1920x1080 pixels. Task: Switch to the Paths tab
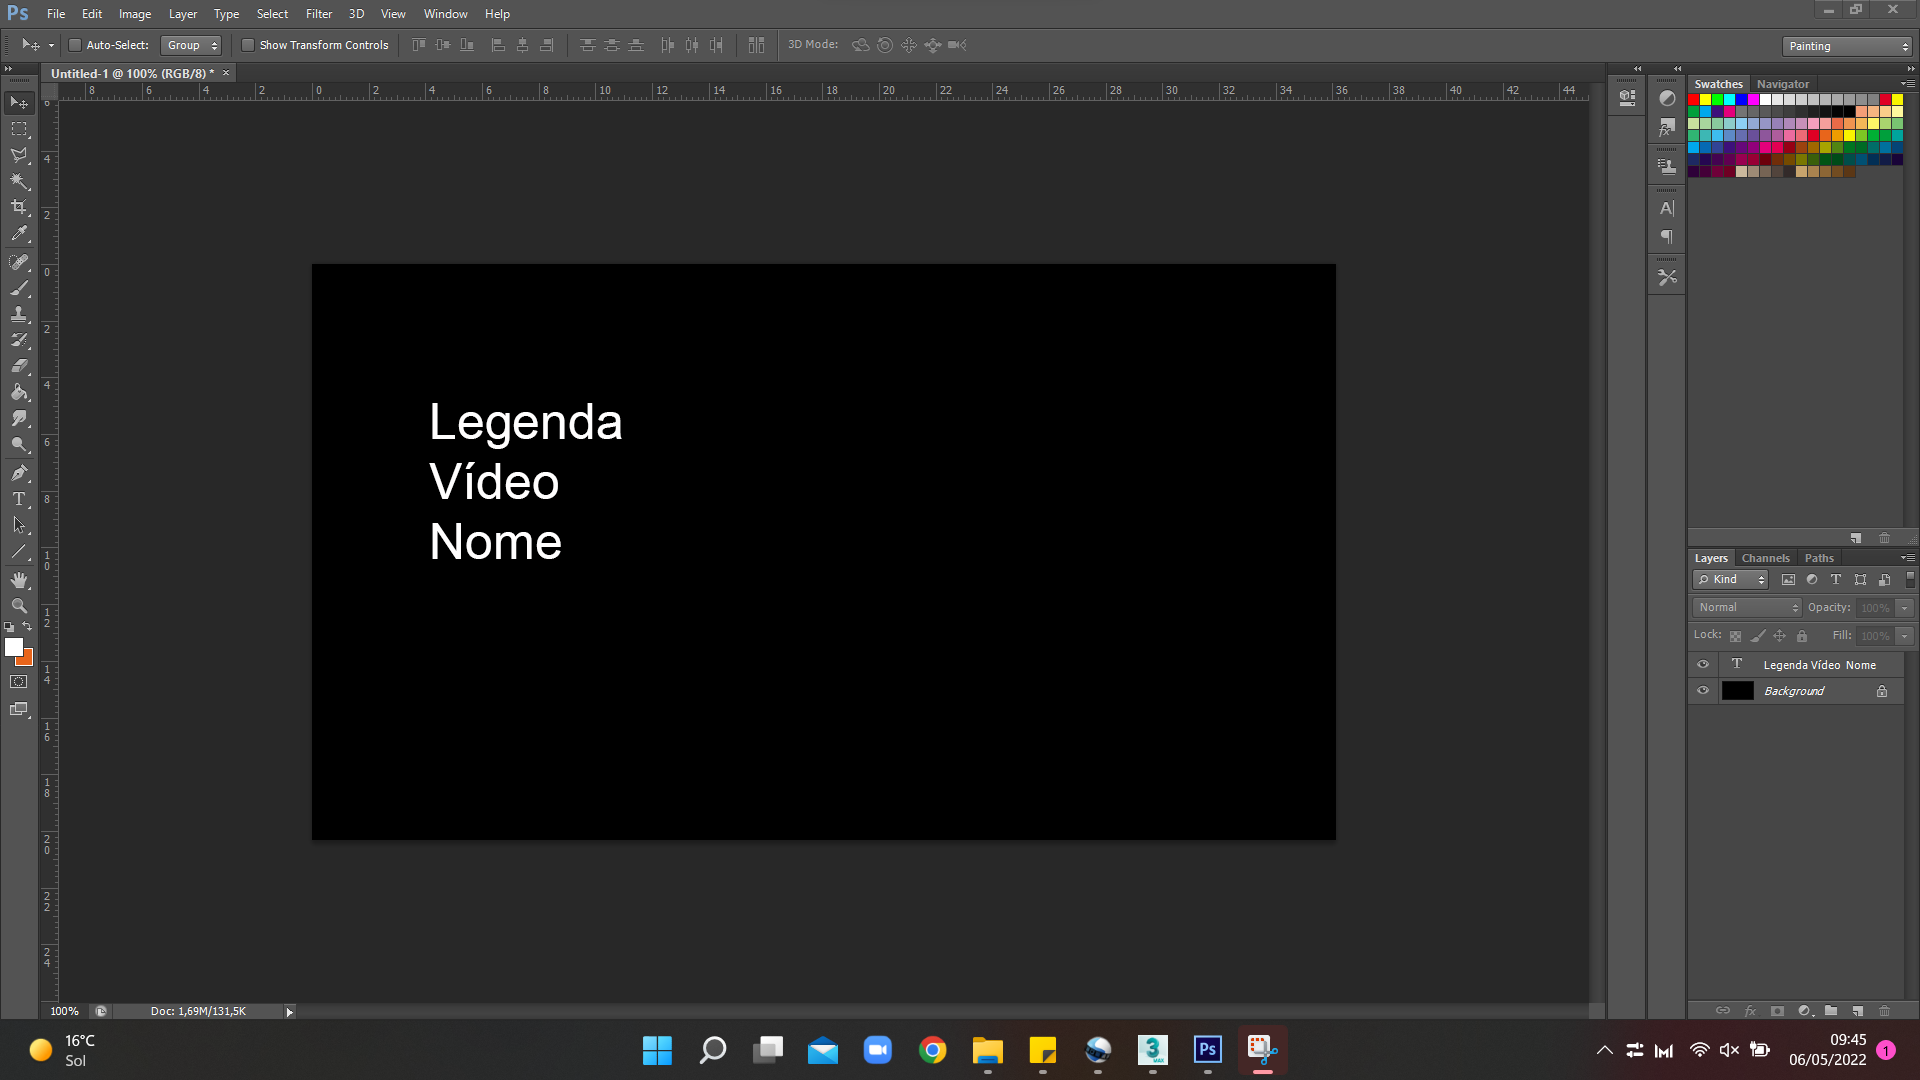pyautogui.click(x=1819, y=558)
